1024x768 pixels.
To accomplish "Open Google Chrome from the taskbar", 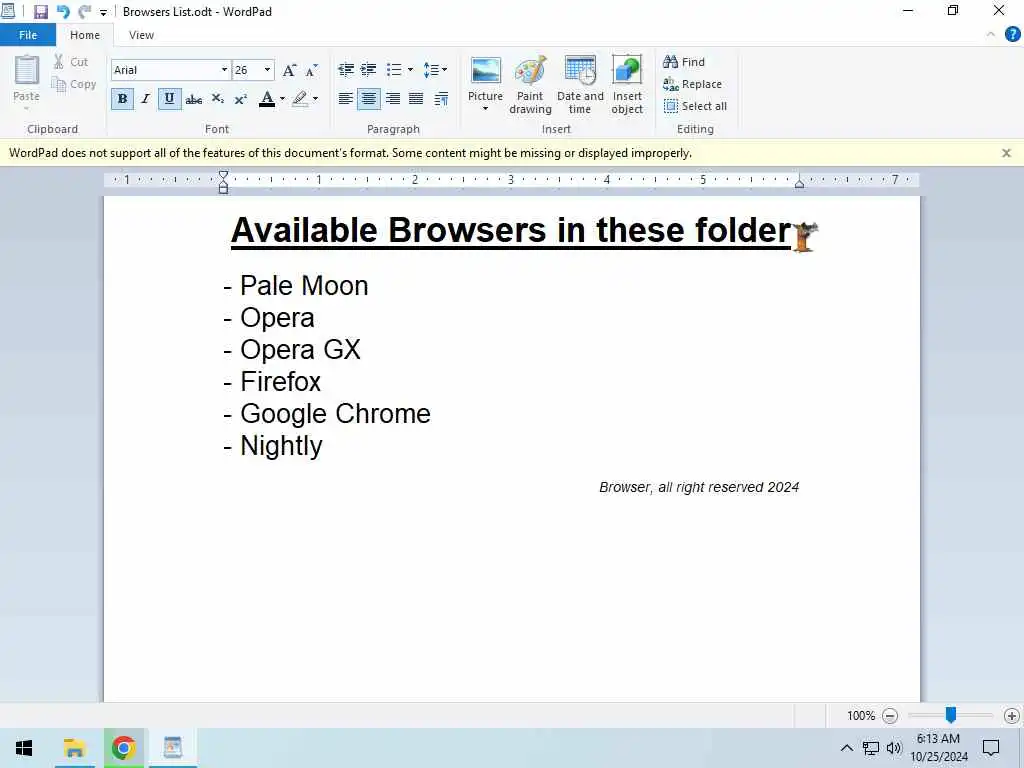I will pos(123,748).
